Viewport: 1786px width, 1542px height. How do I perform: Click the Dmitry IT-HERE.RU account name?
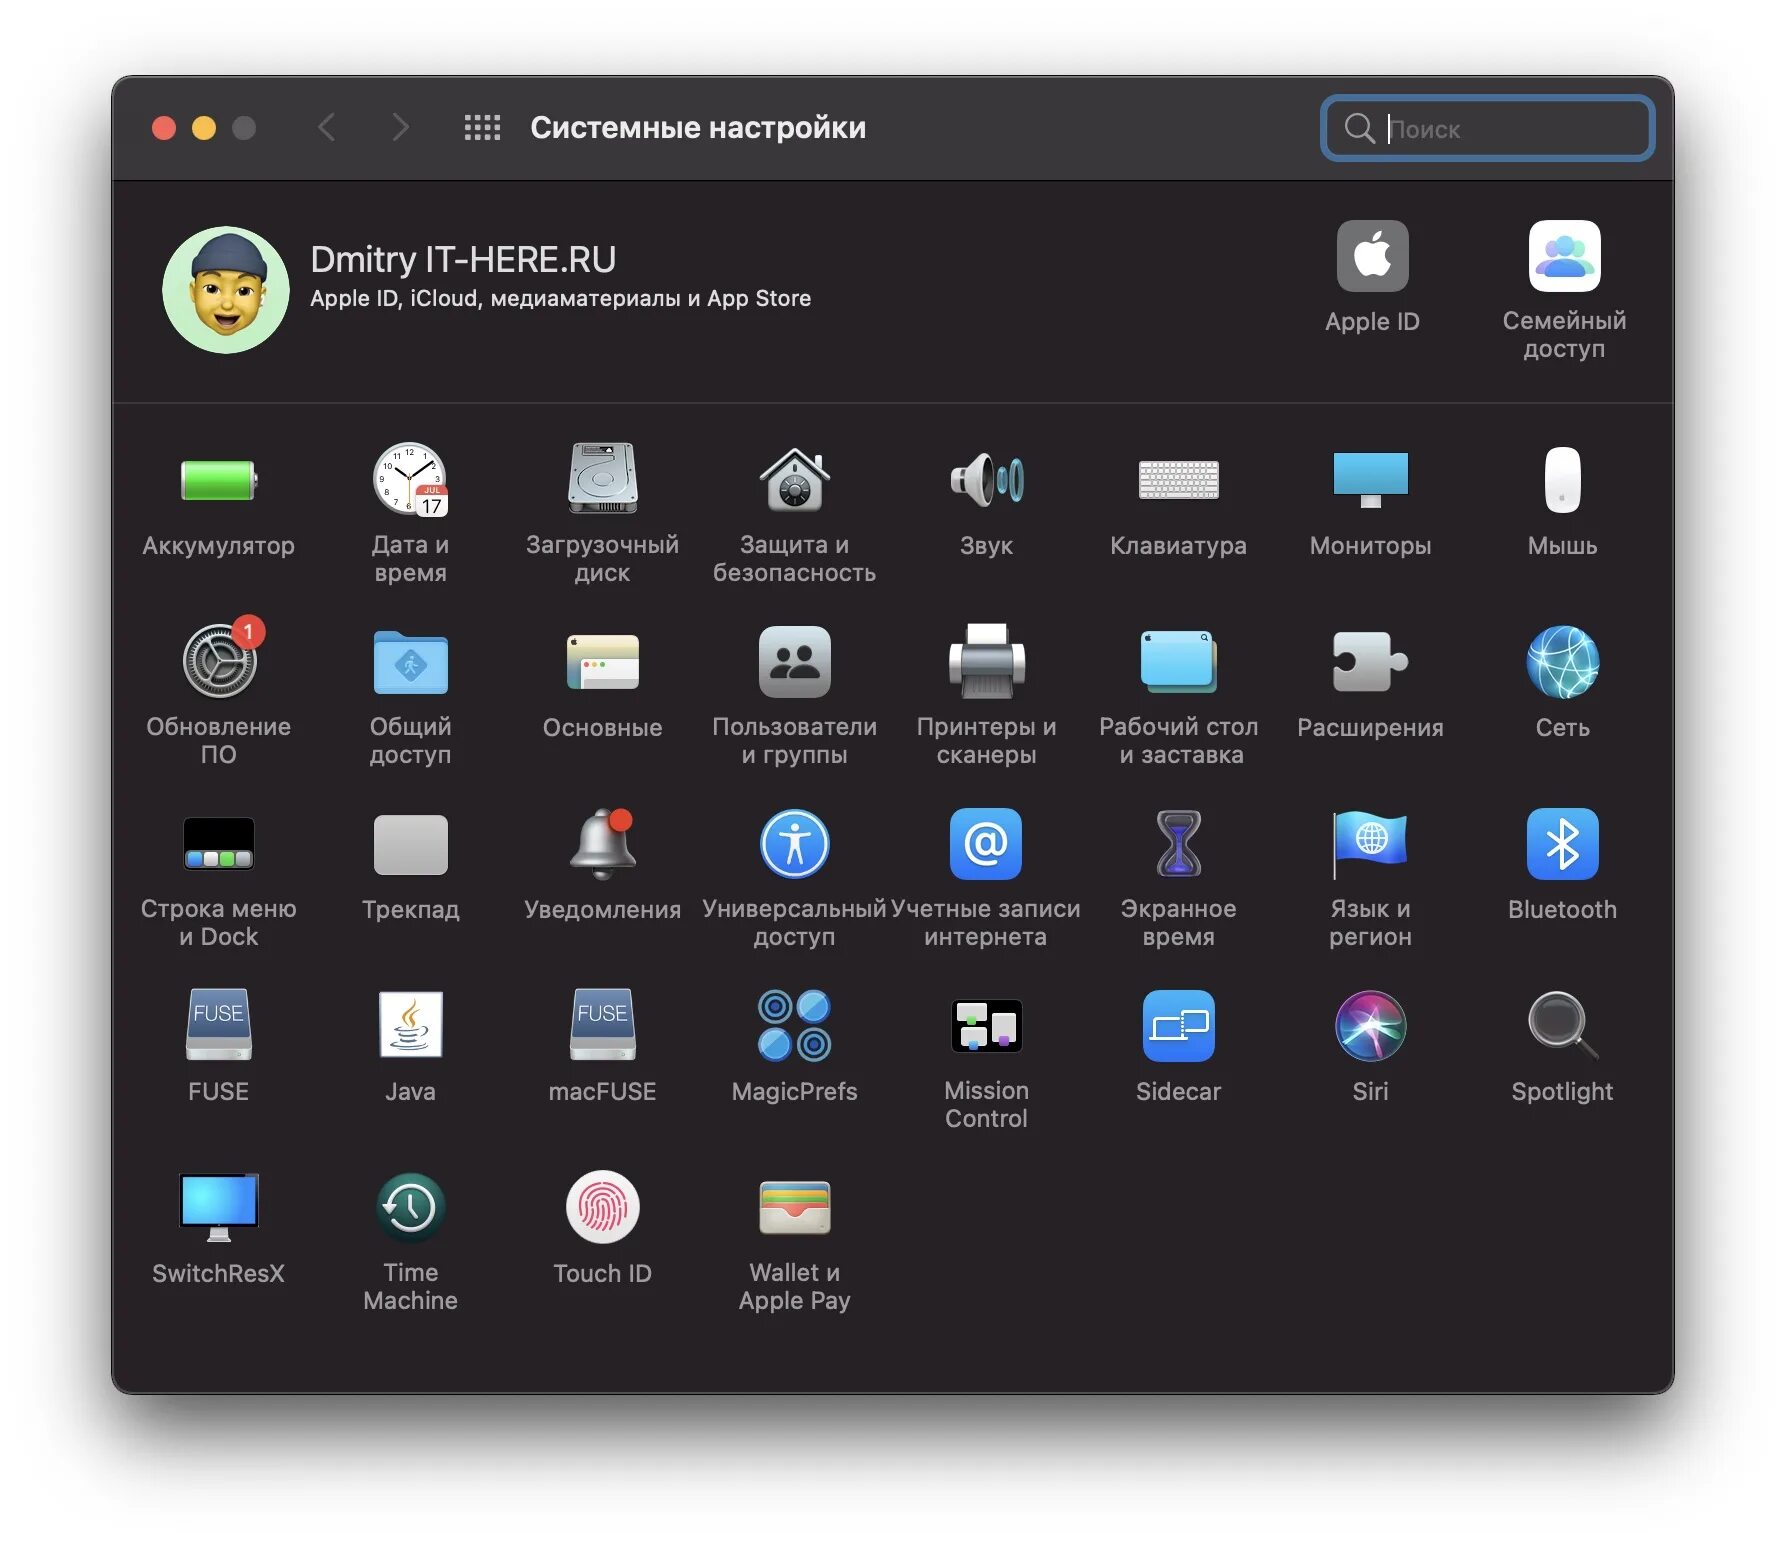point(463,260)
